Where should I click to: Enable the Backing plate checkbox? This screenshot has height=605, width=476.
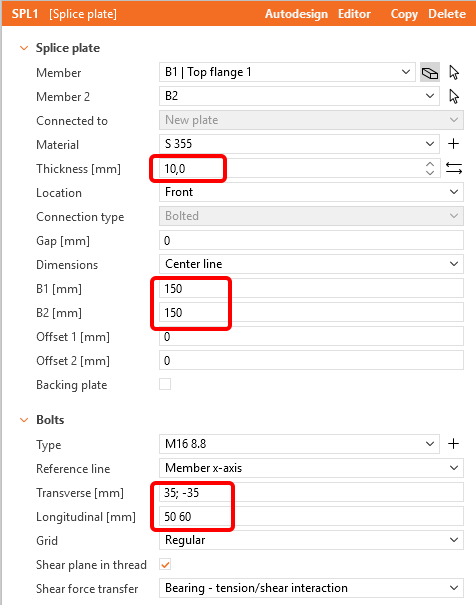click(x=165, y=384)
